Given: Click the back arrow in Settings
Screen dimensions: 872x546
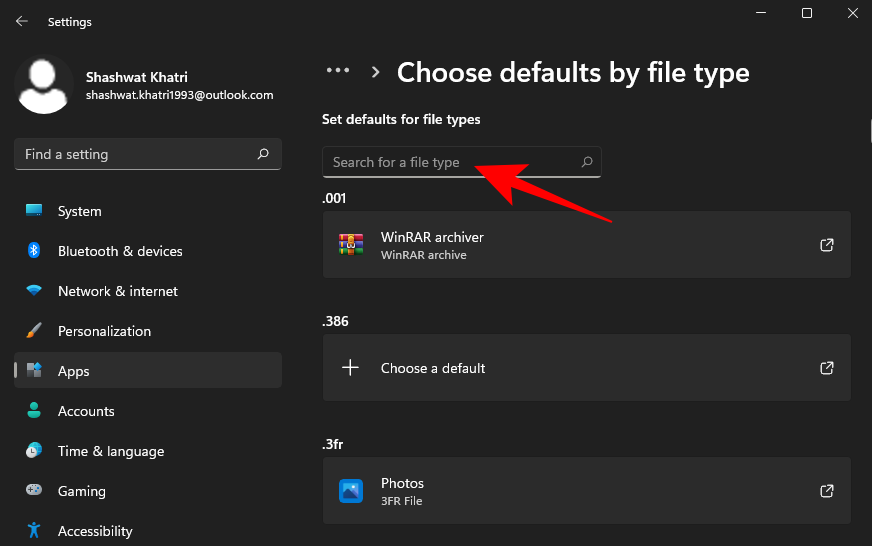Looking at the screenshot, I should pyautogui.click(x=21, y=21).
